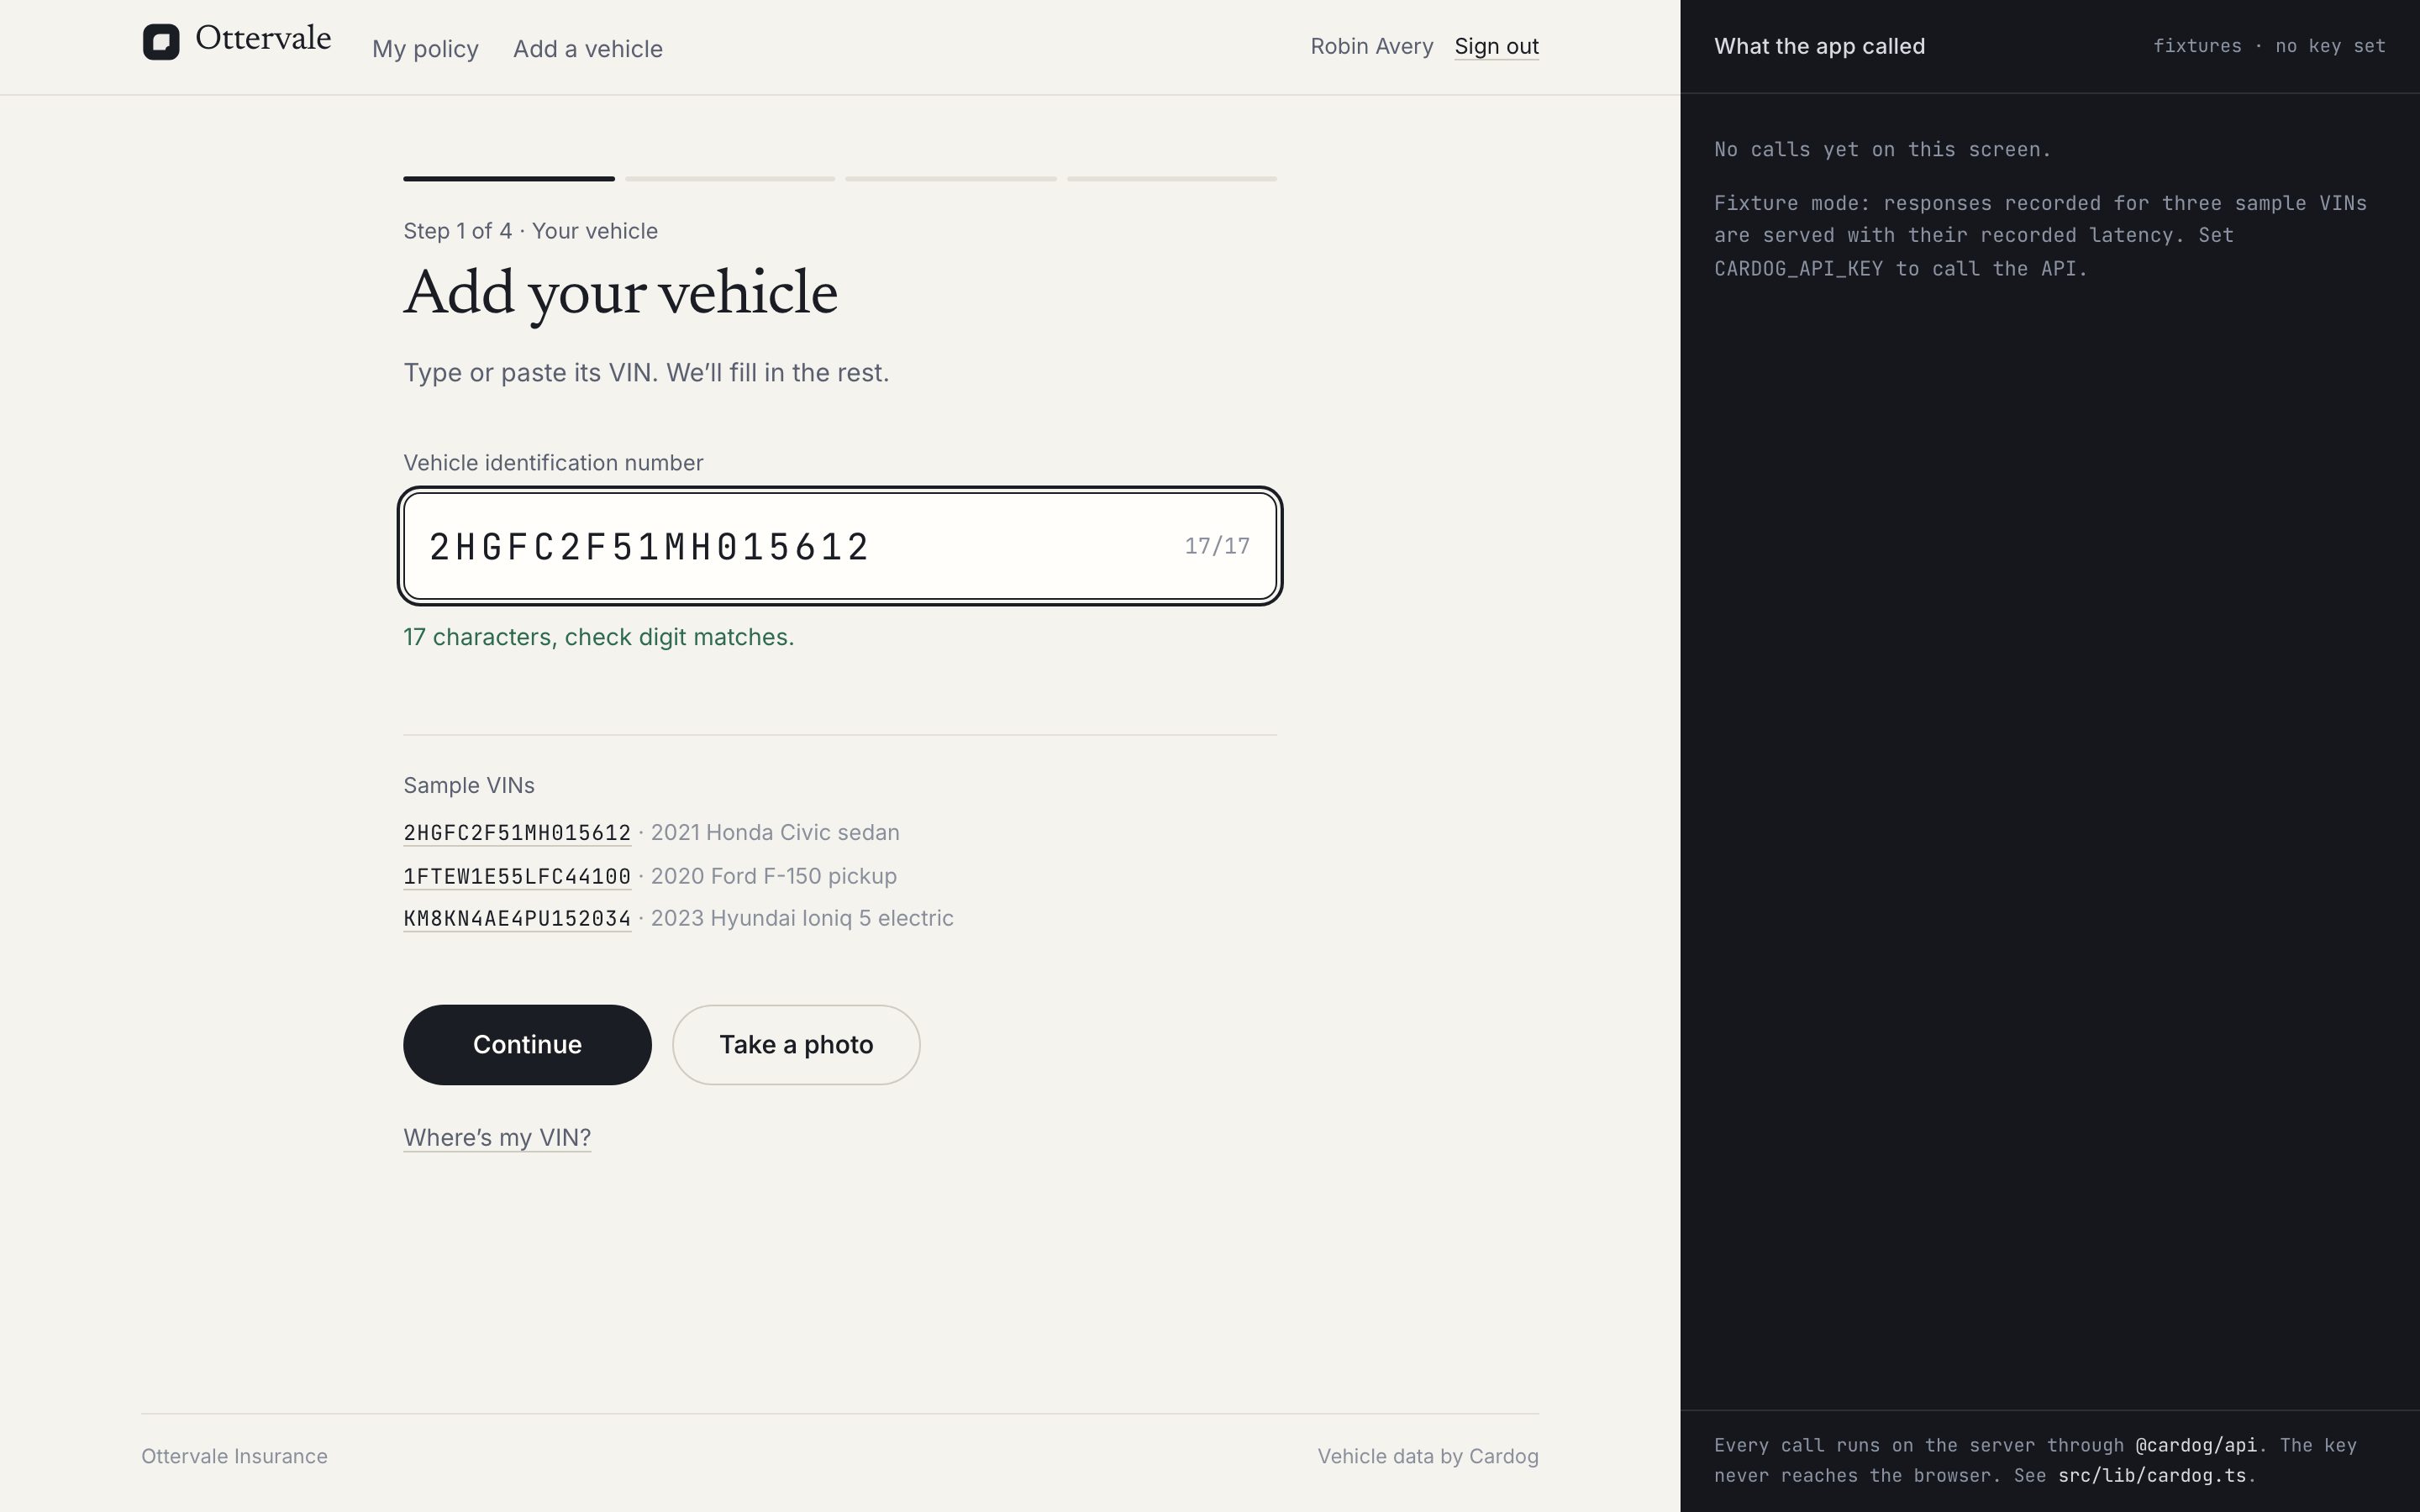Image resolution: width=2420 pixels, height=1512 pixels.
Task: Click the fixtures no key set status
Action: point(2269,46)
